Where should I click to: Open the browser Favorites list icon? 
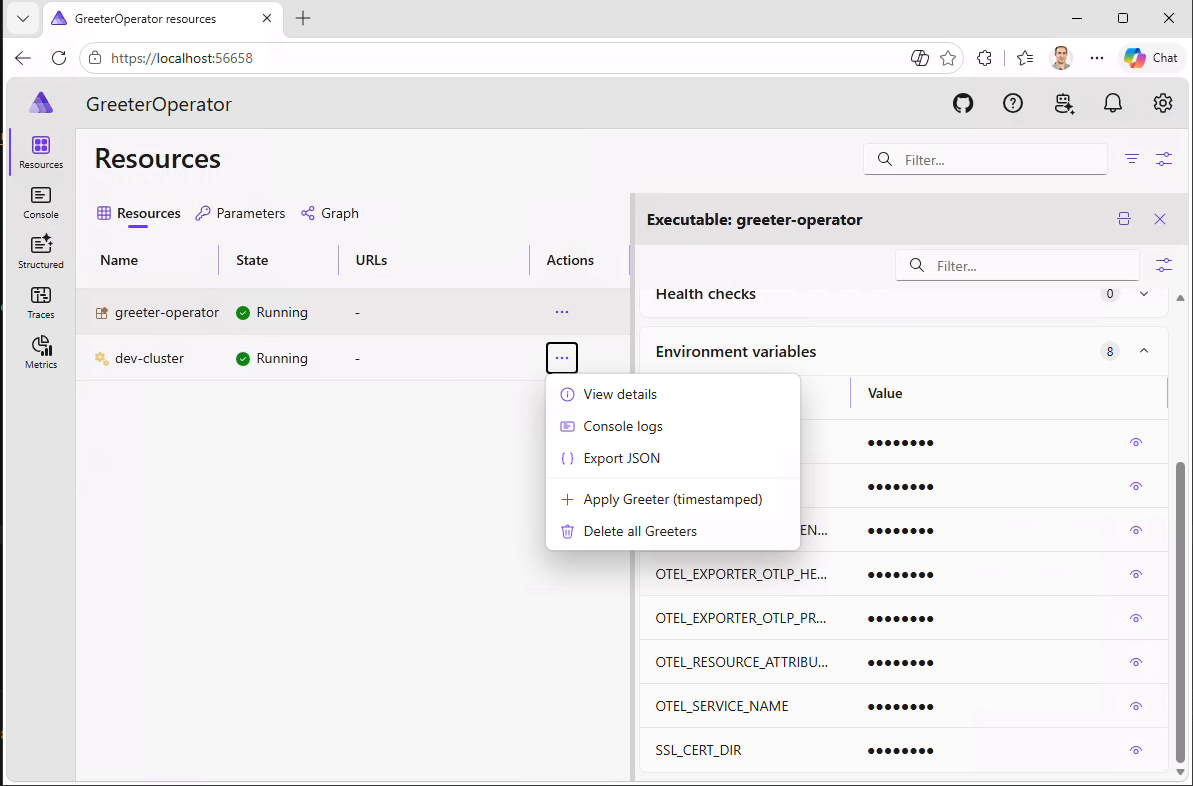pos(1025,58)
